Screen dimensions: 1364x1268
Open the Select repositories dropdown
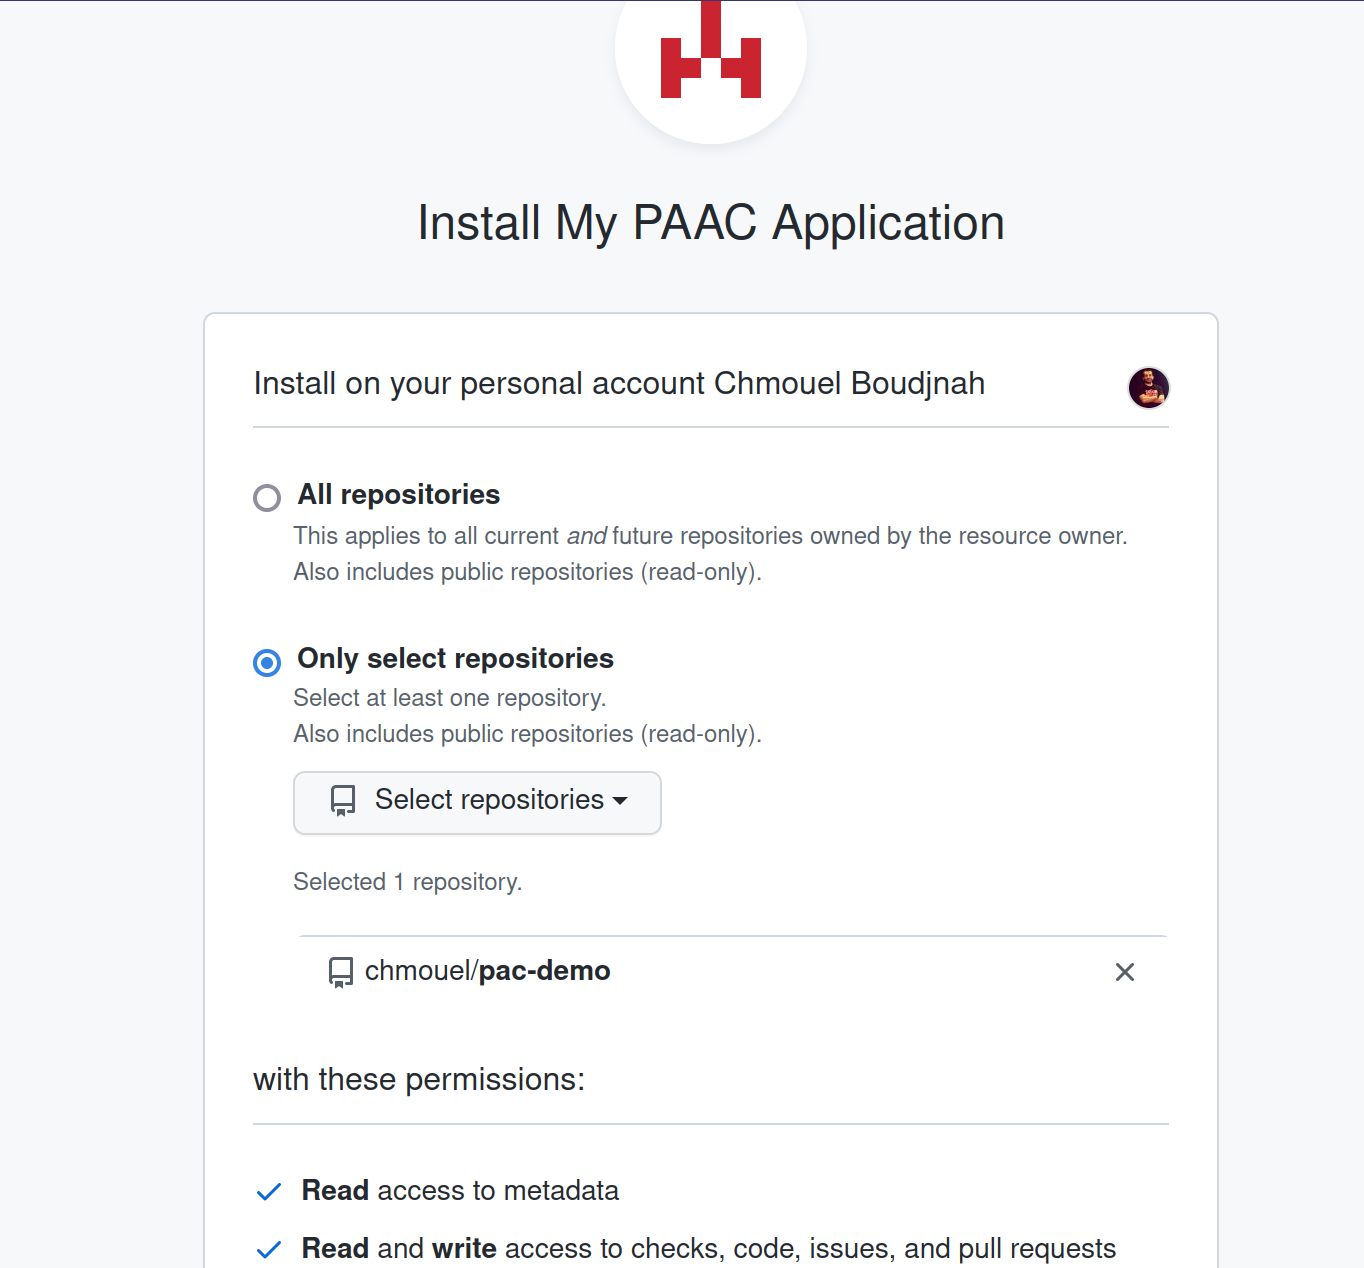pyautogui.click(x=477, y=801)
